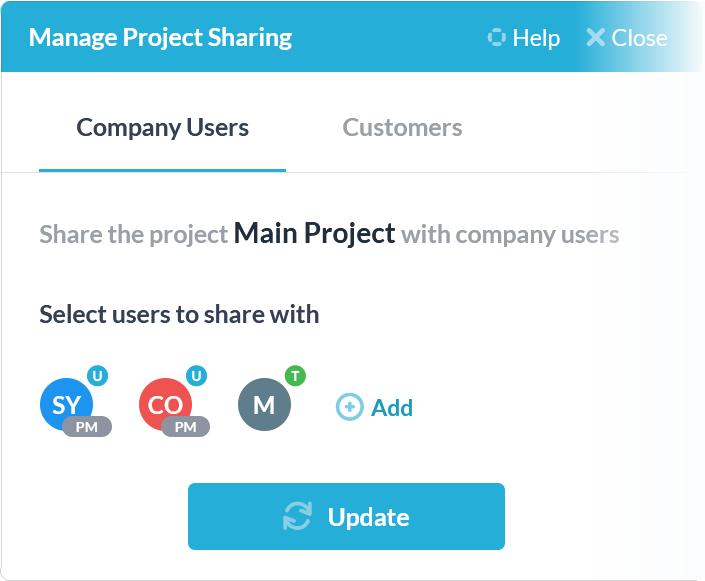Click the PM label under SY avatar
Viewport: 705px width, 581px height.
[87, 426]
